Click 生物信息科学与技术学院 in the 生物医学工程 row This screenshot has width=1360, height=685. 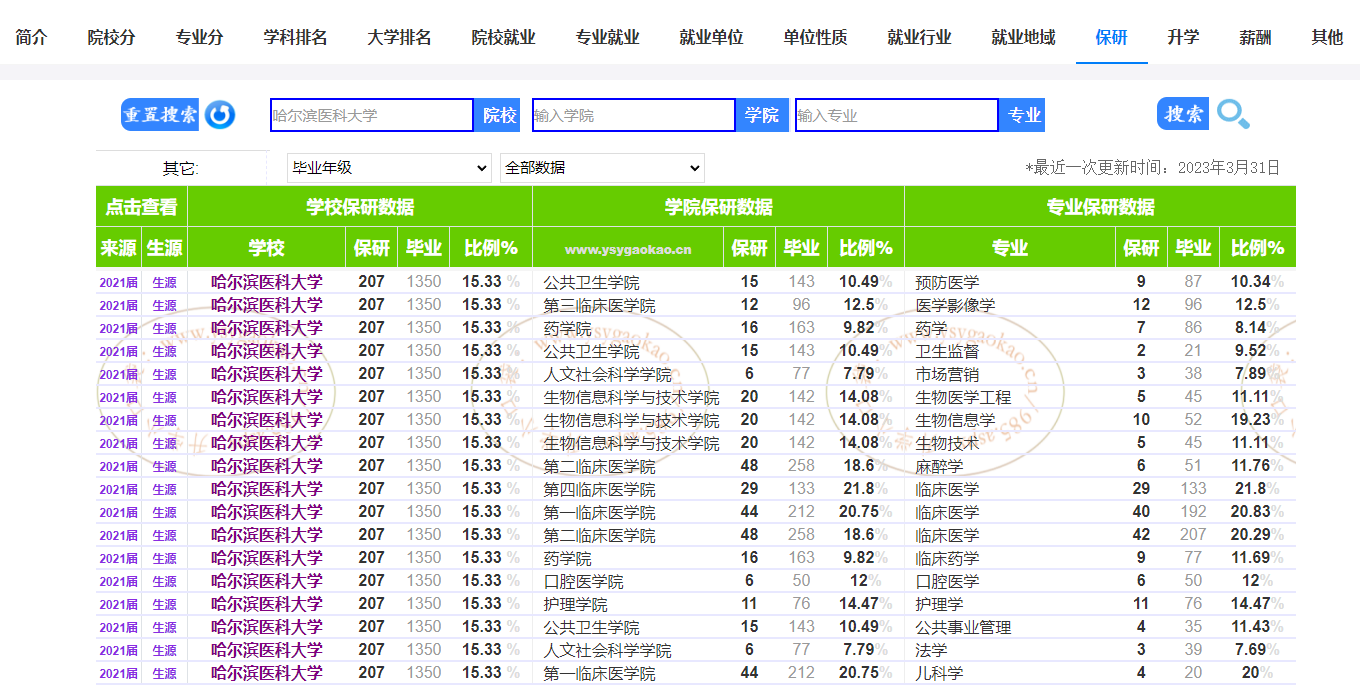click(632, 398)
